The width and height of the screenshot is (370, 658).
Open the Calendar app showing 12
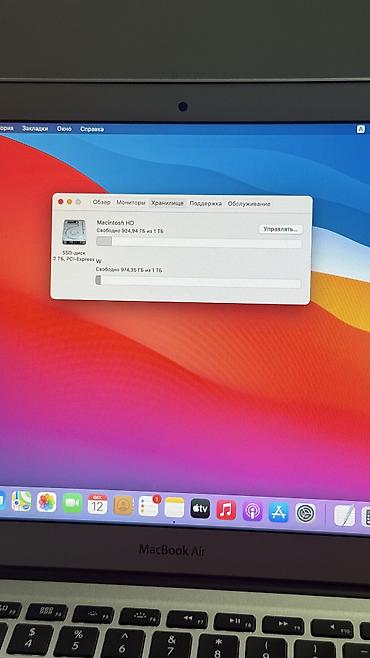coord(98,504)
